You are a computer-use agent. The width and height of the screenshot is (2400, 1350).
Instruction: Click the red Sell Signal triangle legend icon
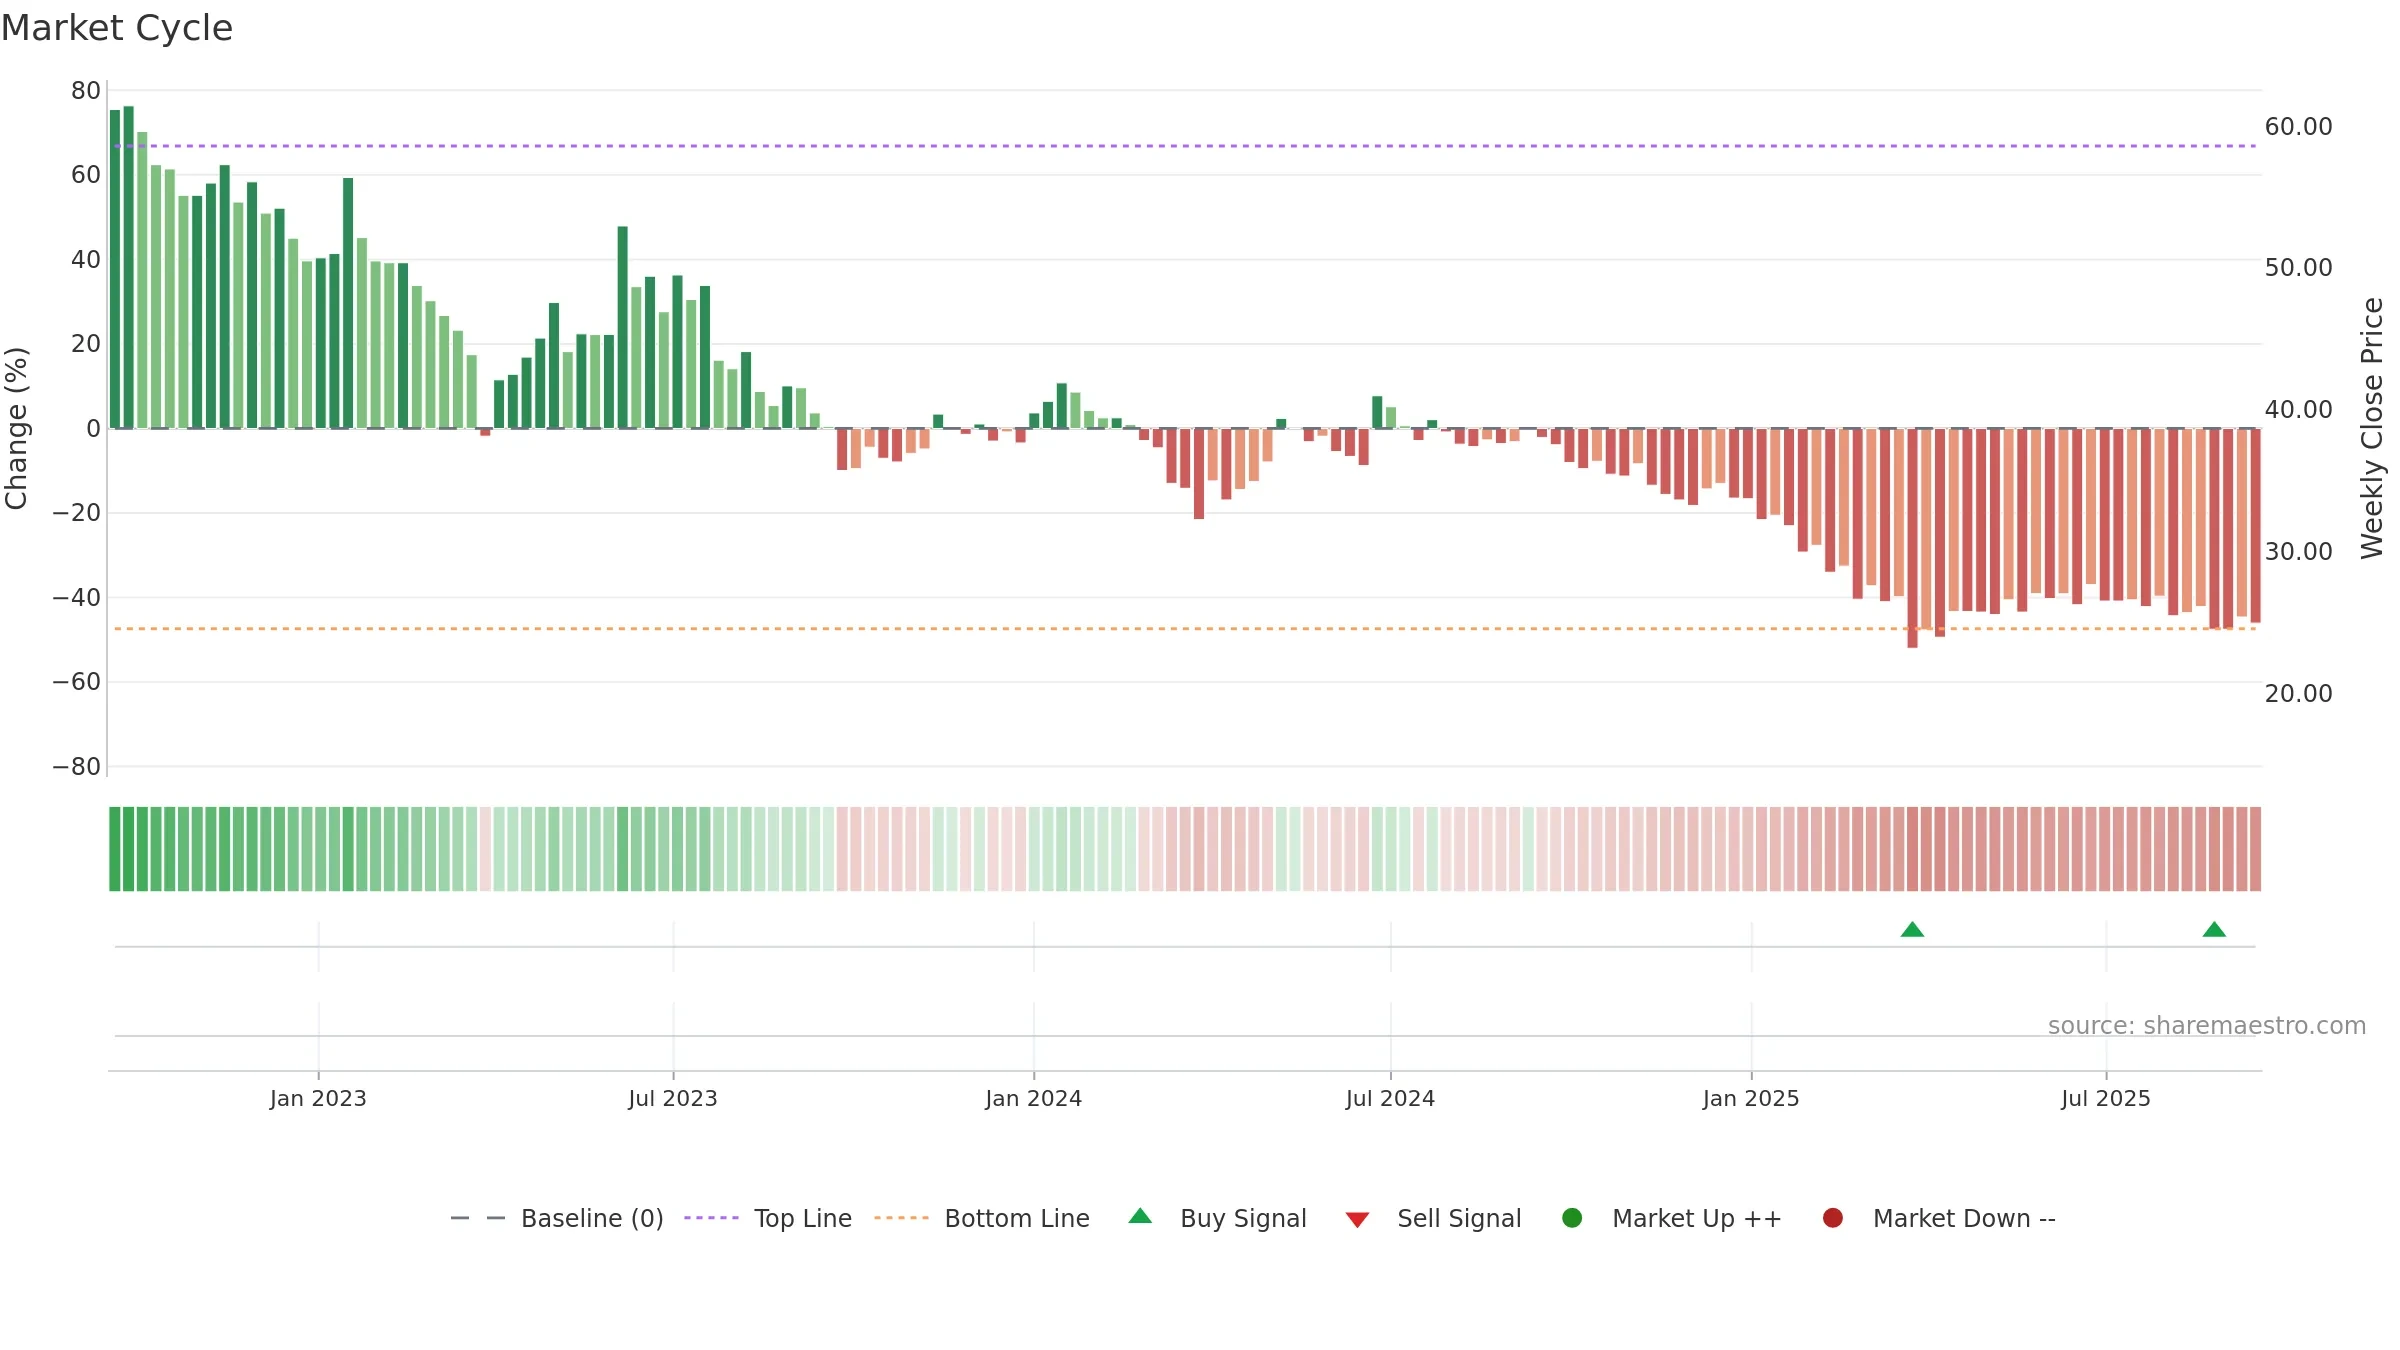tap(1357, 1220)
